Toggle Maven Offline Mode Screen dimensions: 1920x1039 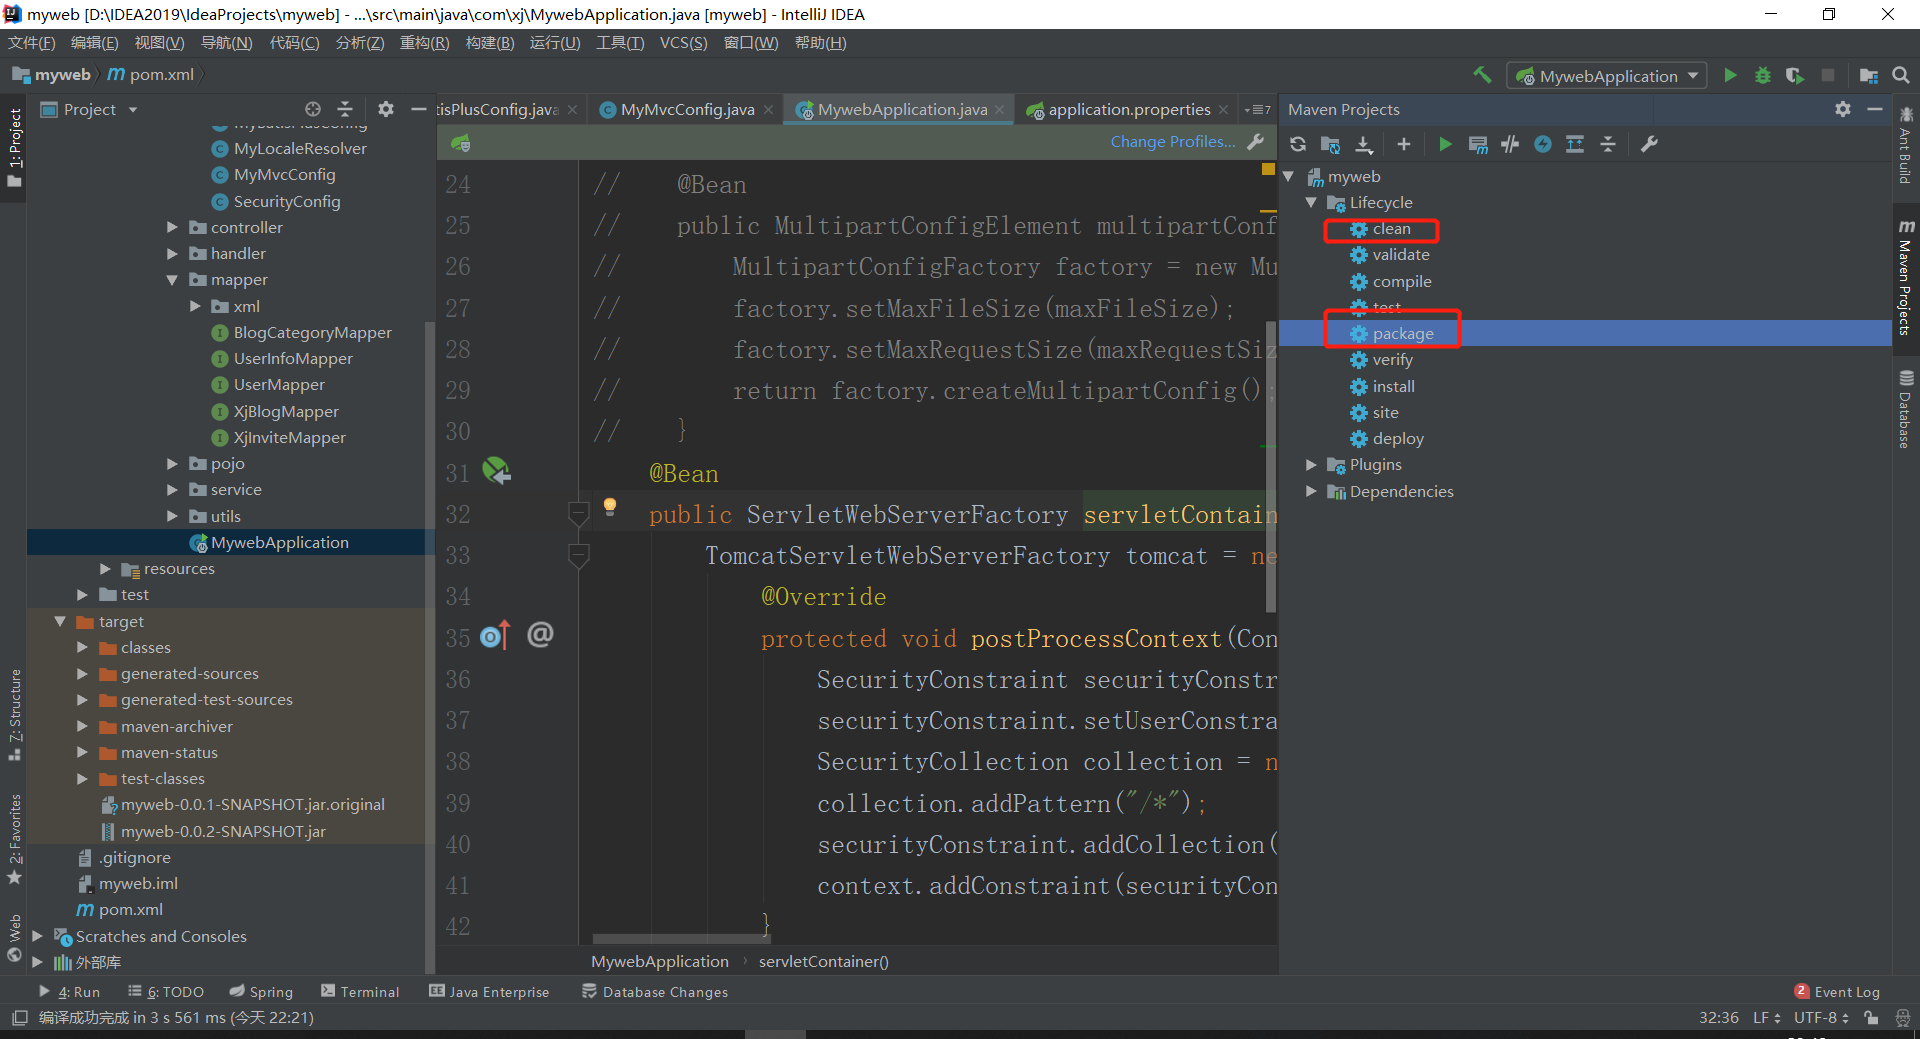click(x=1510, y=144)
